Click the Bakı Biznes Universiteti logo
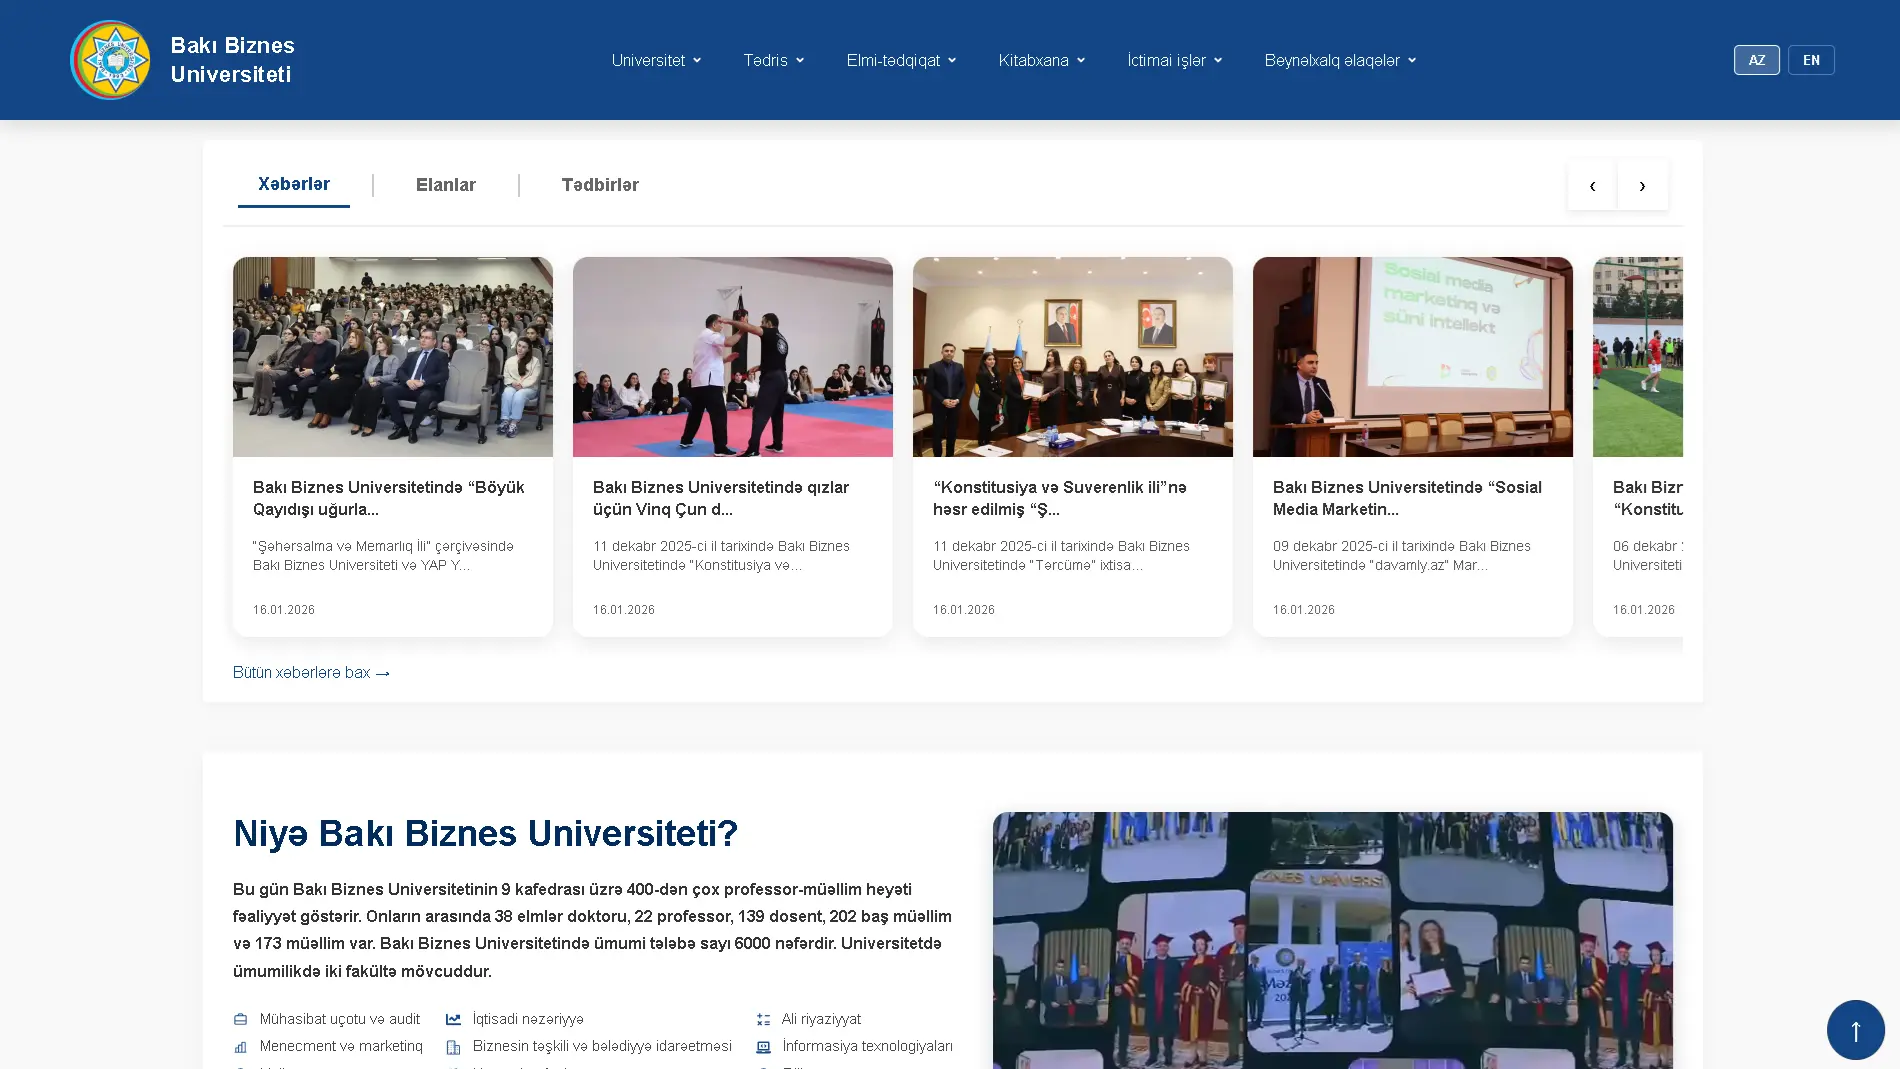The image size is (1900, 1069). point(110,59)
